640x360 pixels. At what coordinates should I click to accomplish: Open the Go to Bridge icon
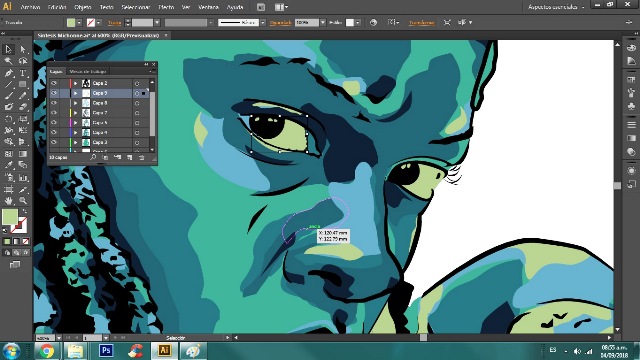(x=261, y=7)
